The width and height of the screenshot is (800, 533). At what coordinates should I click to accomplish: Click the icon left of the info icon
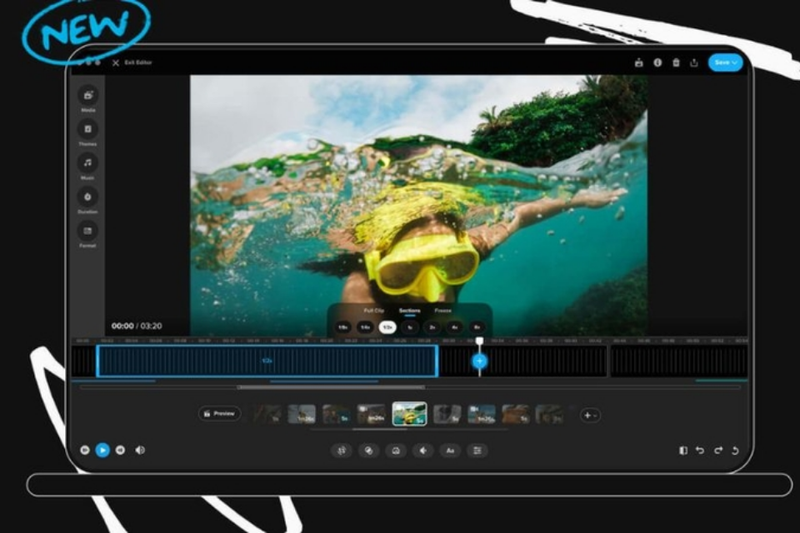click(639, 62)
